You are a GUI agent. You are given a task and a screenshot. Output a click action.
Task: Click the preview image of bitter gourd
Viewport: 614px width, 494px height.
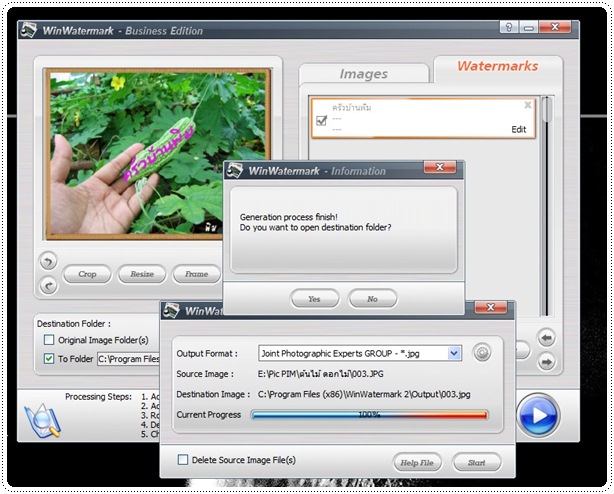click(159, 153)
